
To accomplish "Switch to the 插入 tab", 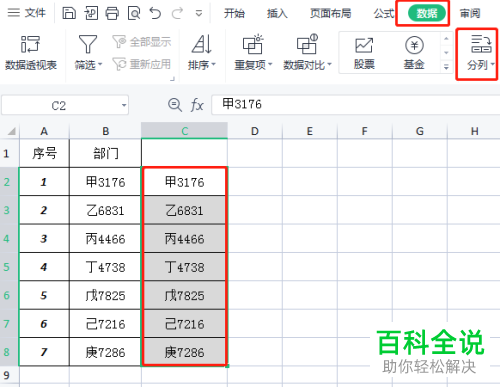I will pos(277,13).
